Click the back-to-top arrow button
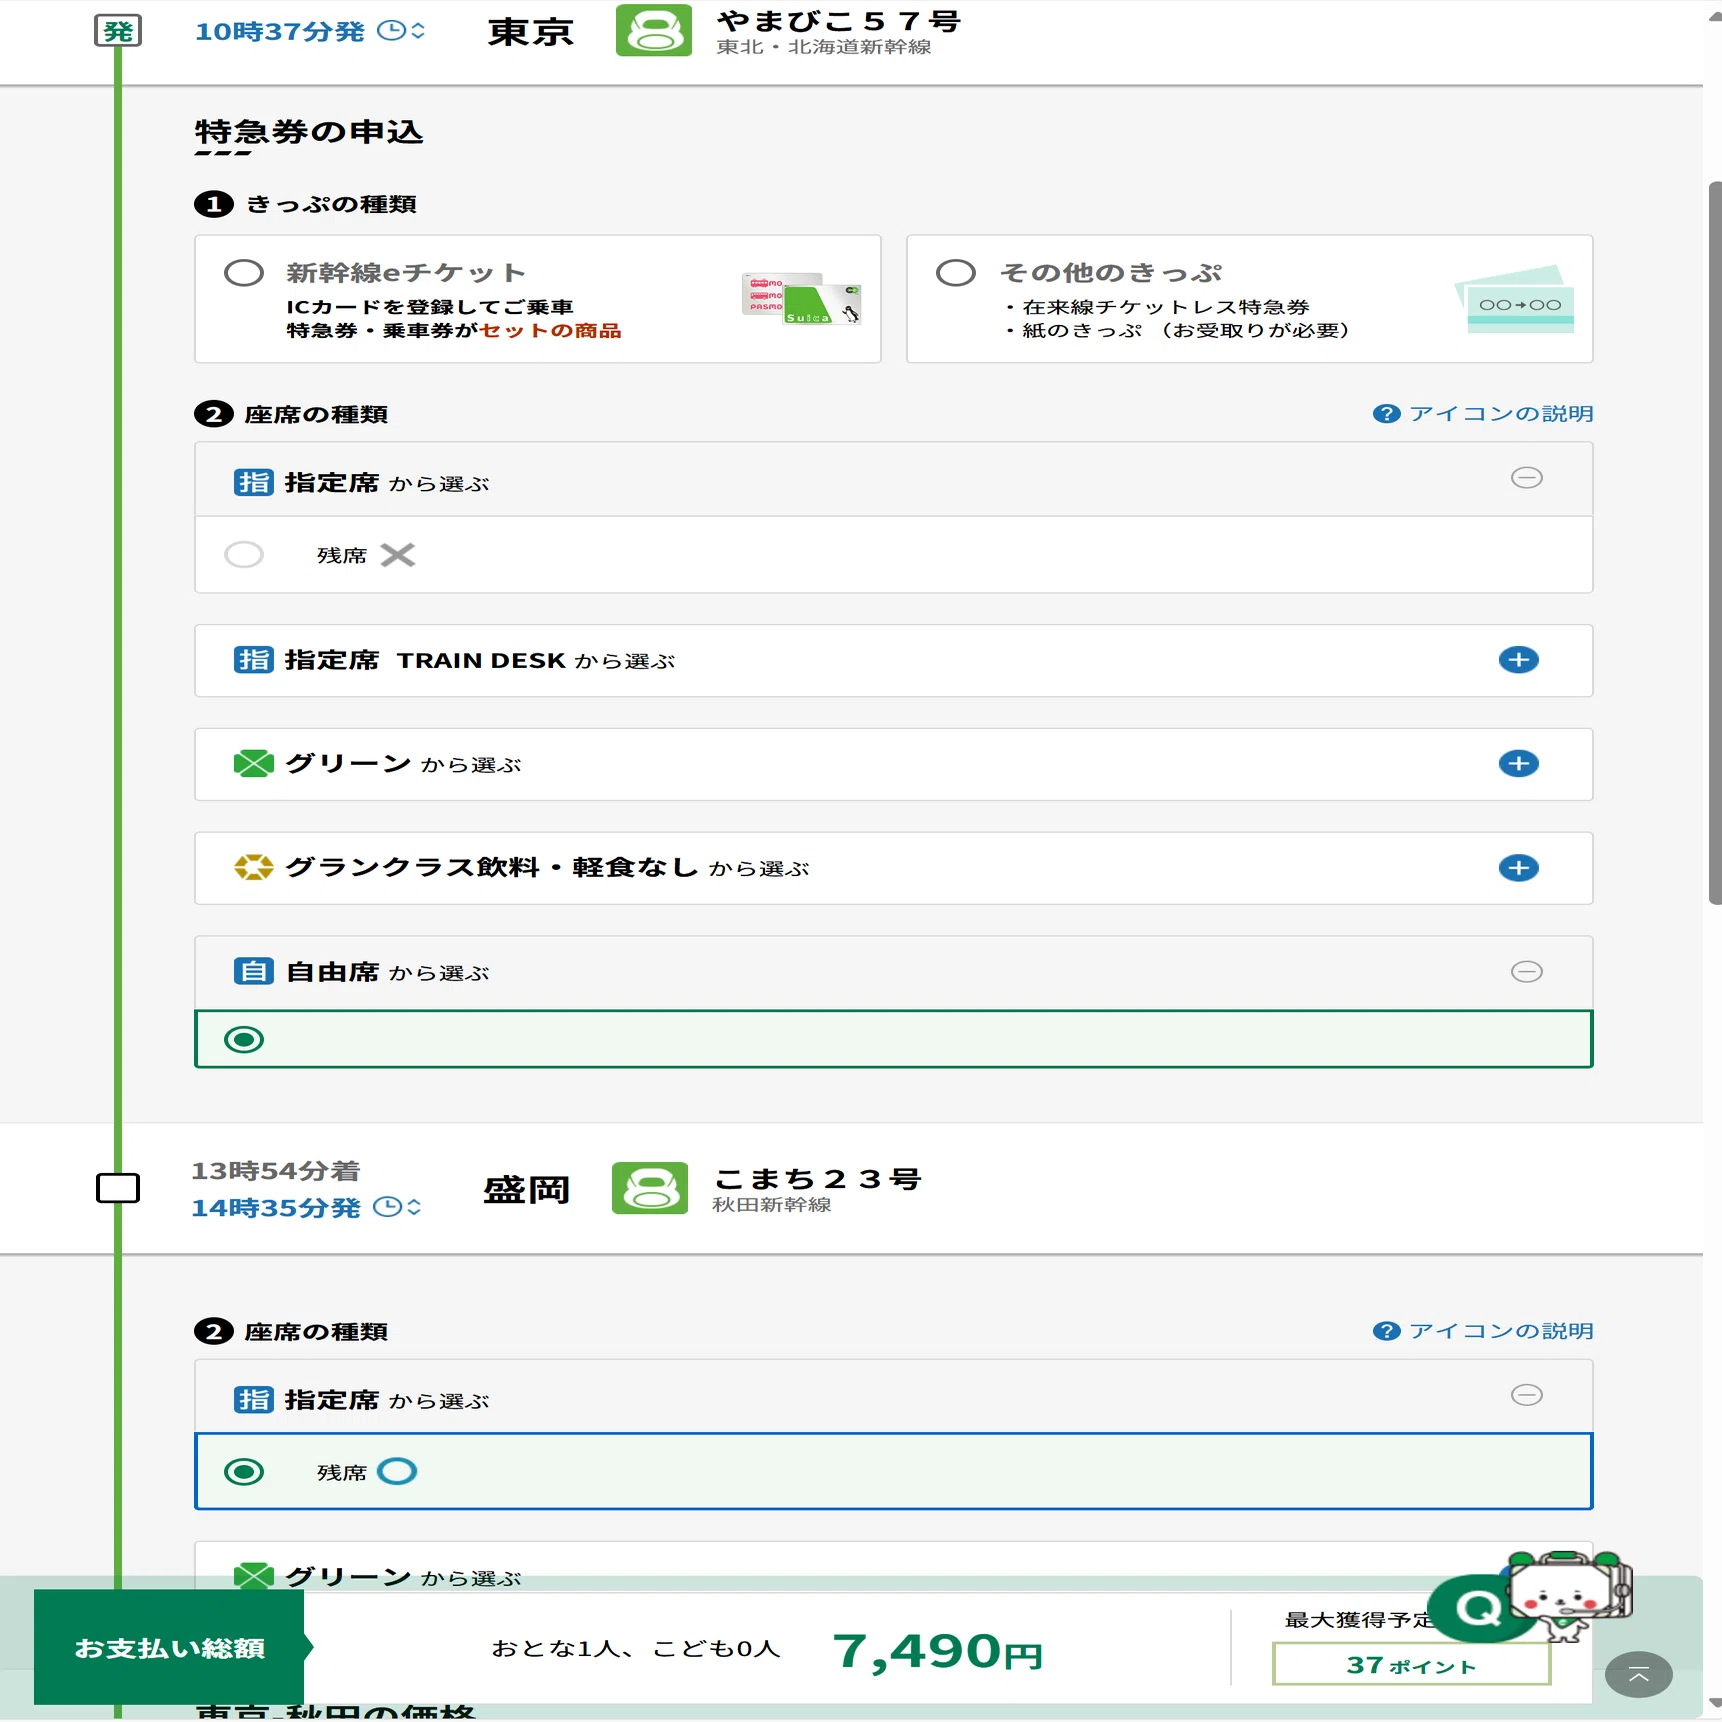Image resolution: width=1722 pixels, height=1722 pixels. pos(1638,1675)
